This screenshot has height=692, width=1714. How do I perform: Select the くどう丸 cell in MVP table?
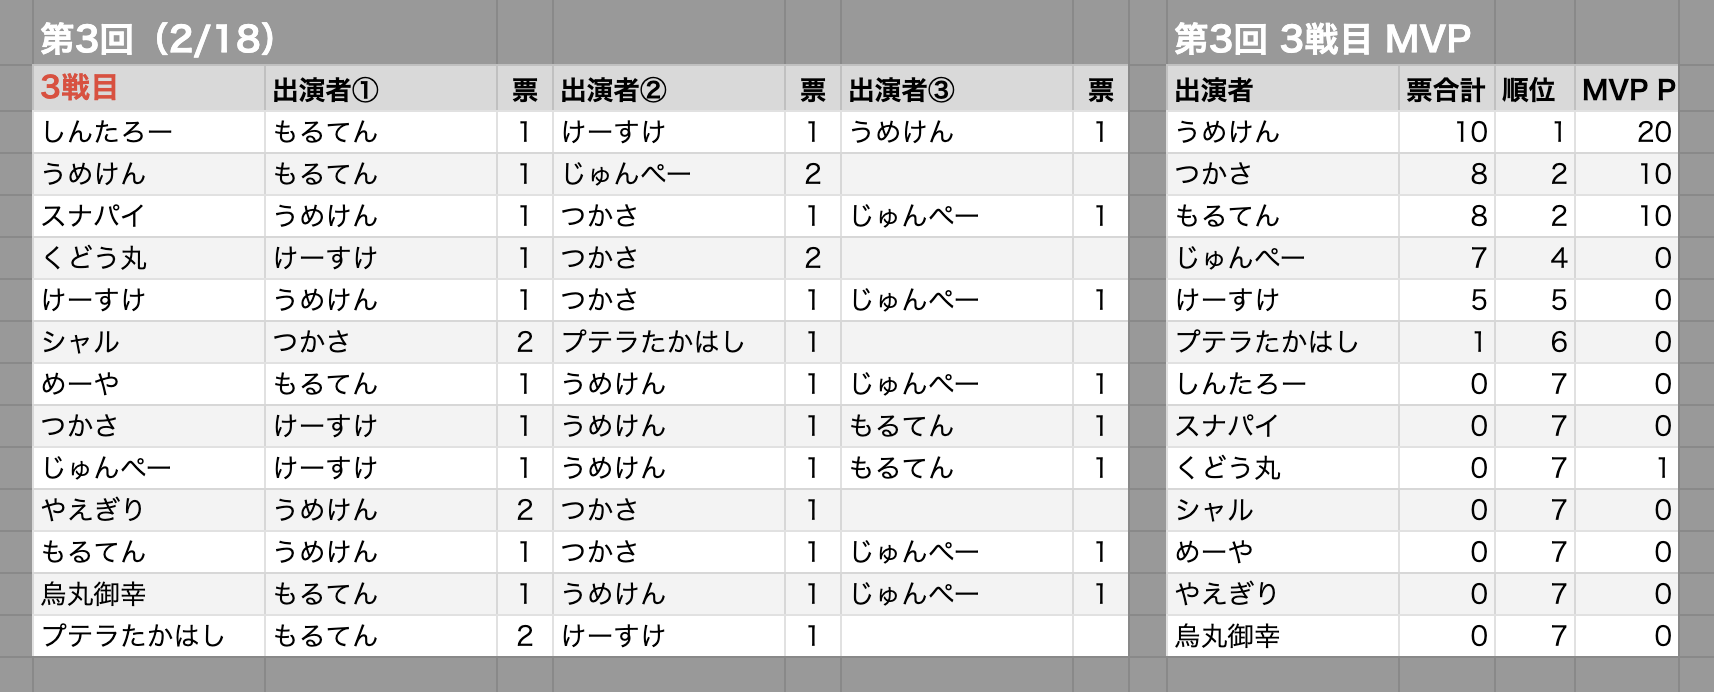point(1282,467)
